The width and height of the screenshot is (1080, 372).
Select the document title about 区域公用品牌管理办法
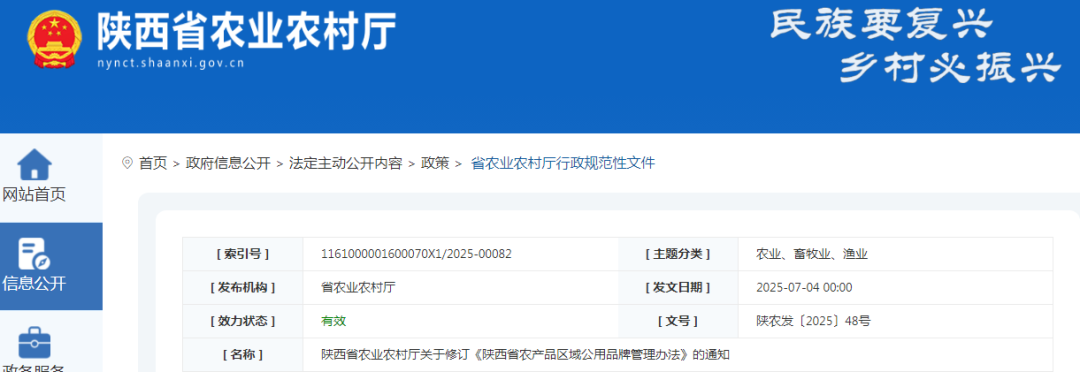pos(525,355)
